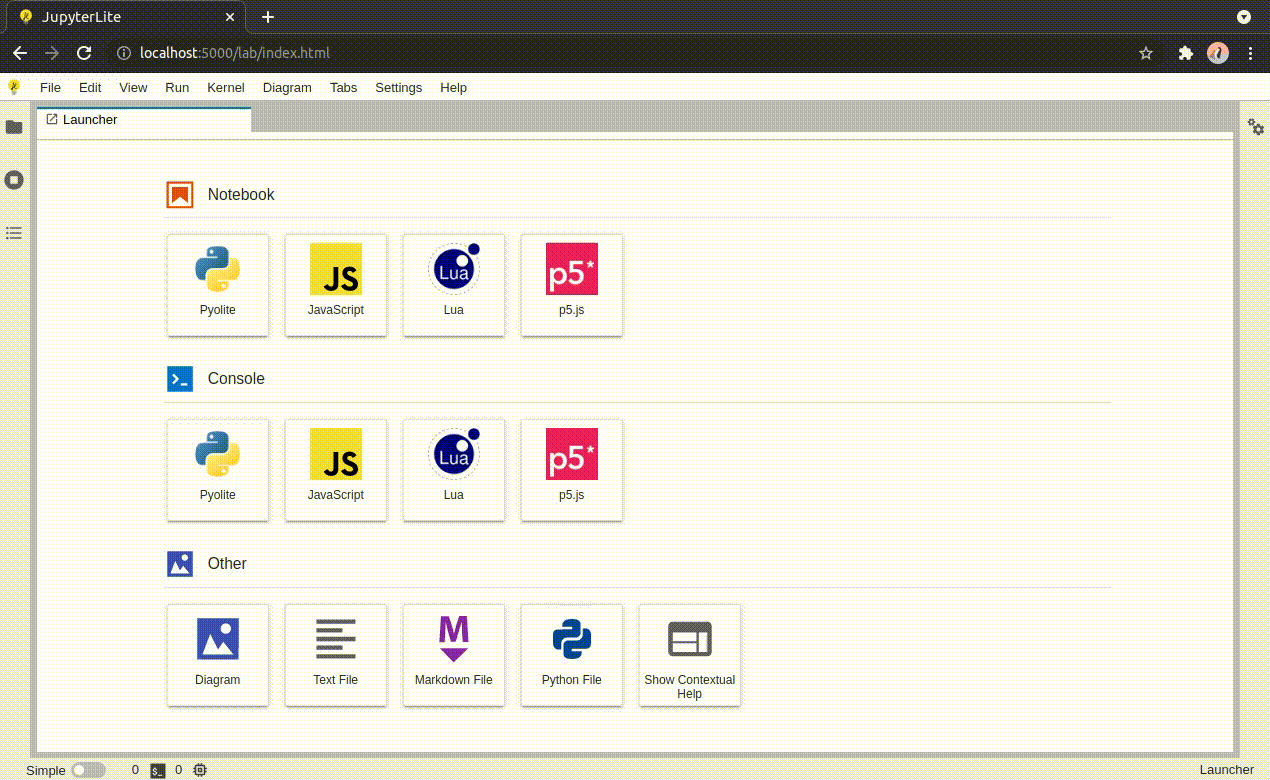Start a p5.js console

tap(572, 470)
